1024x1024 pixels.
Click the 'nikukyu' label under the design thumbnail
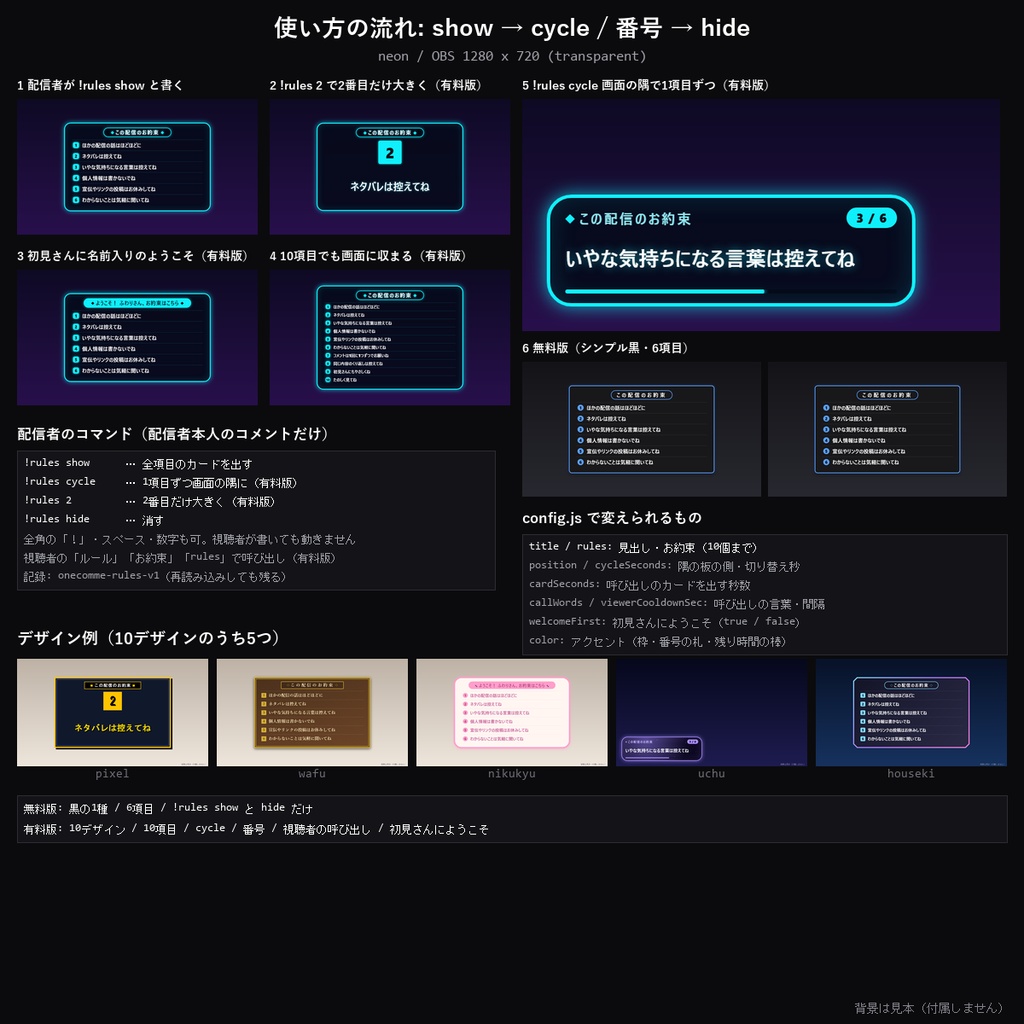coord(512,773)
